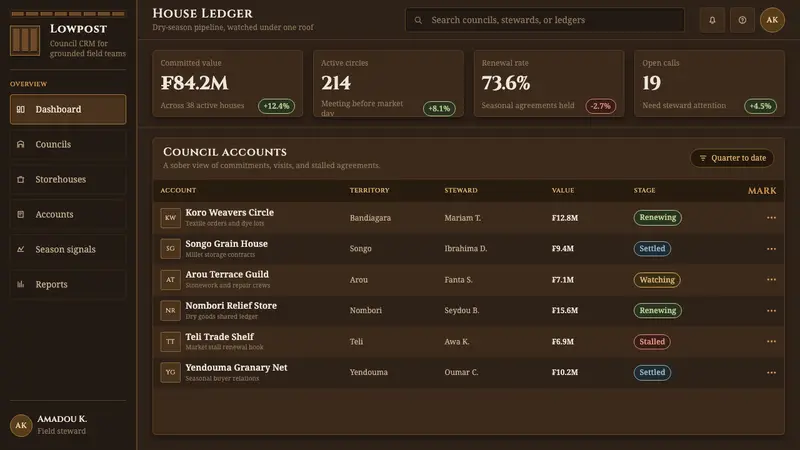Click the STEWARD column header

pyautogui.click(x=461, y=190)
